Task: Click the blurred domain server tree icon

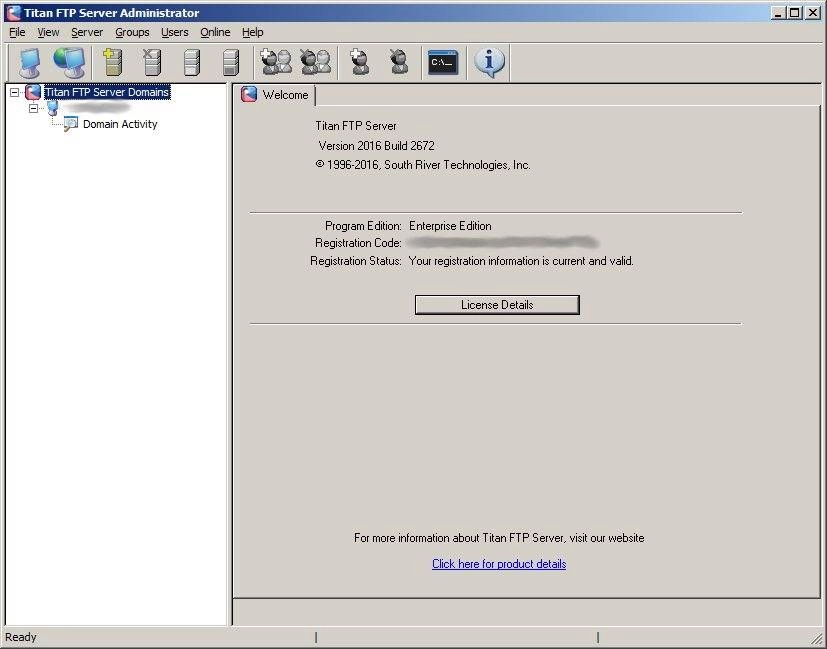Action: coord(53,108)
